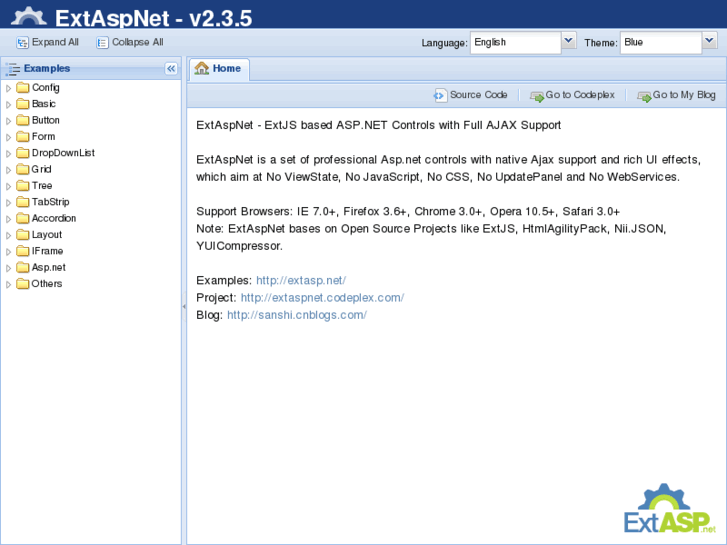The image size is (727, 545).
Task: Expand the Grid node triangle
Action: tap(8, 170)
